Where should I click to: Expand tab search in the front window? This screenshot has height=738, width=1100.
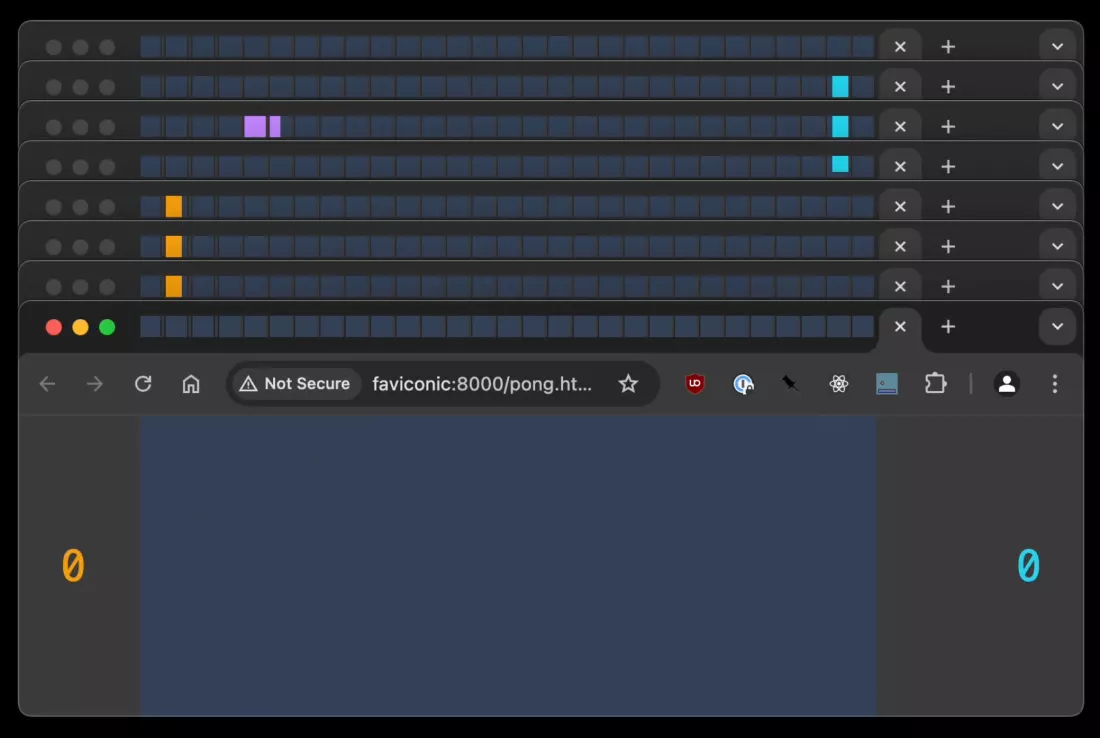coord(1057,326)
